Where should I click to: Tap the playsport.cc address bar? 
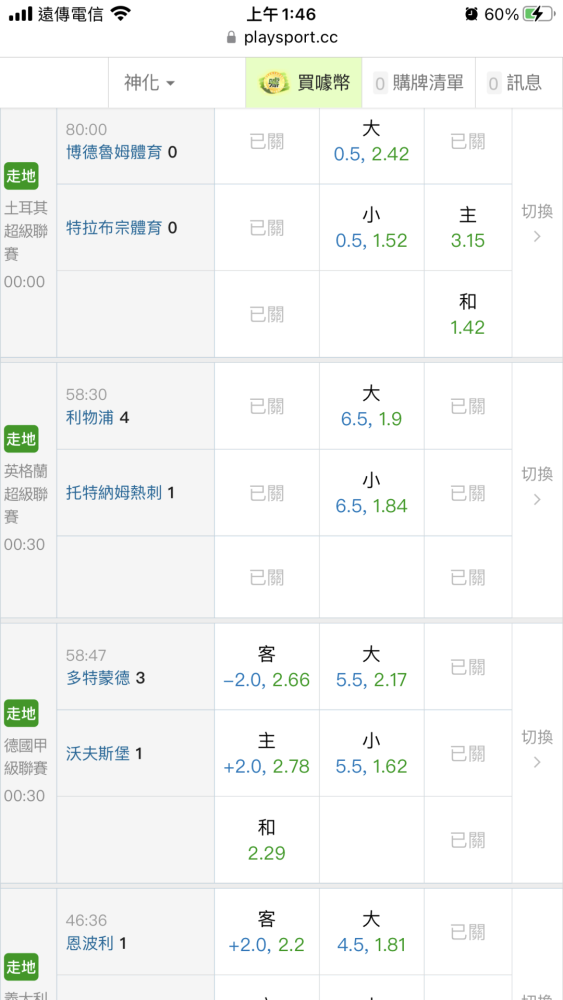[x=281, y=38]
